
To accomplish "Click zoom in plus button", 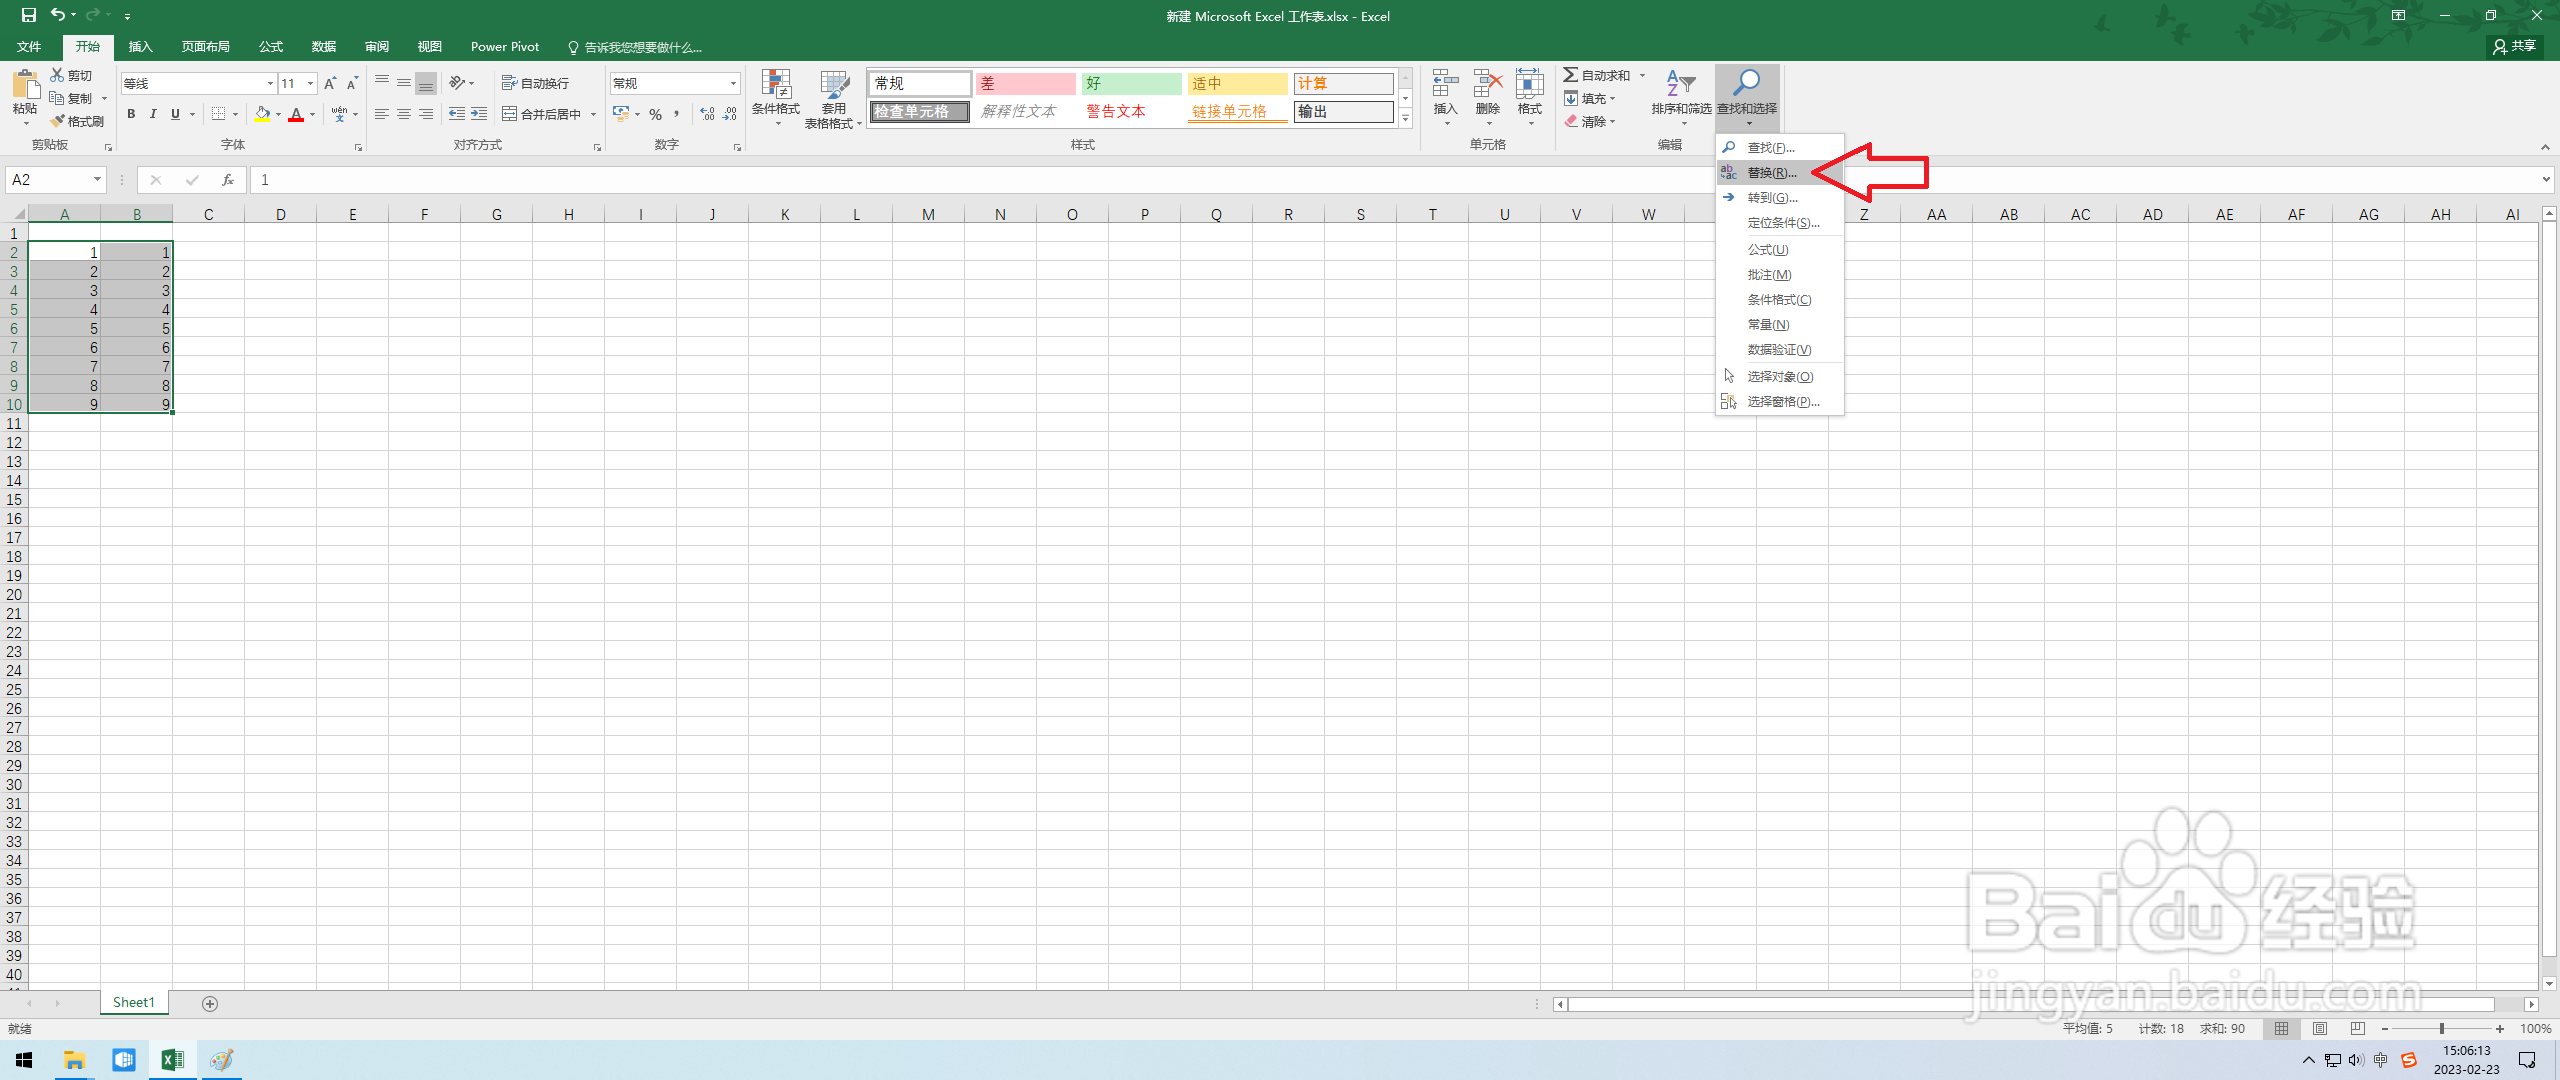I will coord(2500,1028).
